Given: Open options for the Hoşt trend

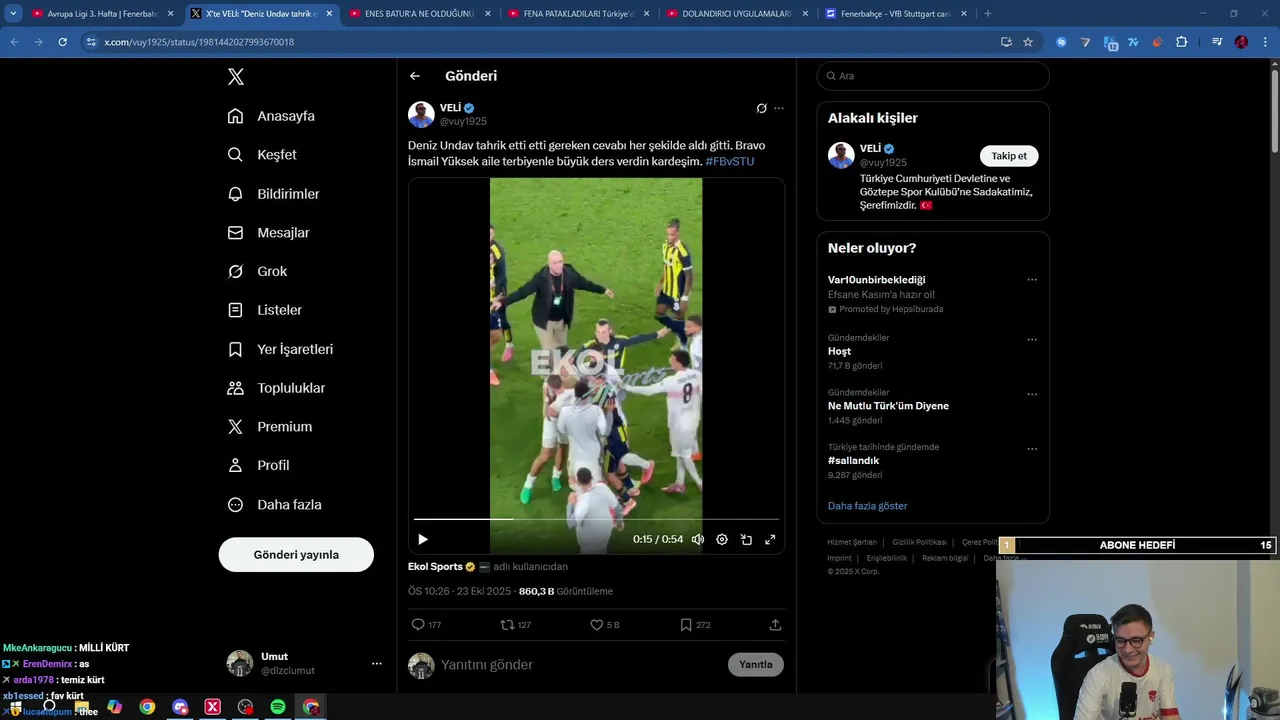Looking at the screenshot, I should (1032, 339).
